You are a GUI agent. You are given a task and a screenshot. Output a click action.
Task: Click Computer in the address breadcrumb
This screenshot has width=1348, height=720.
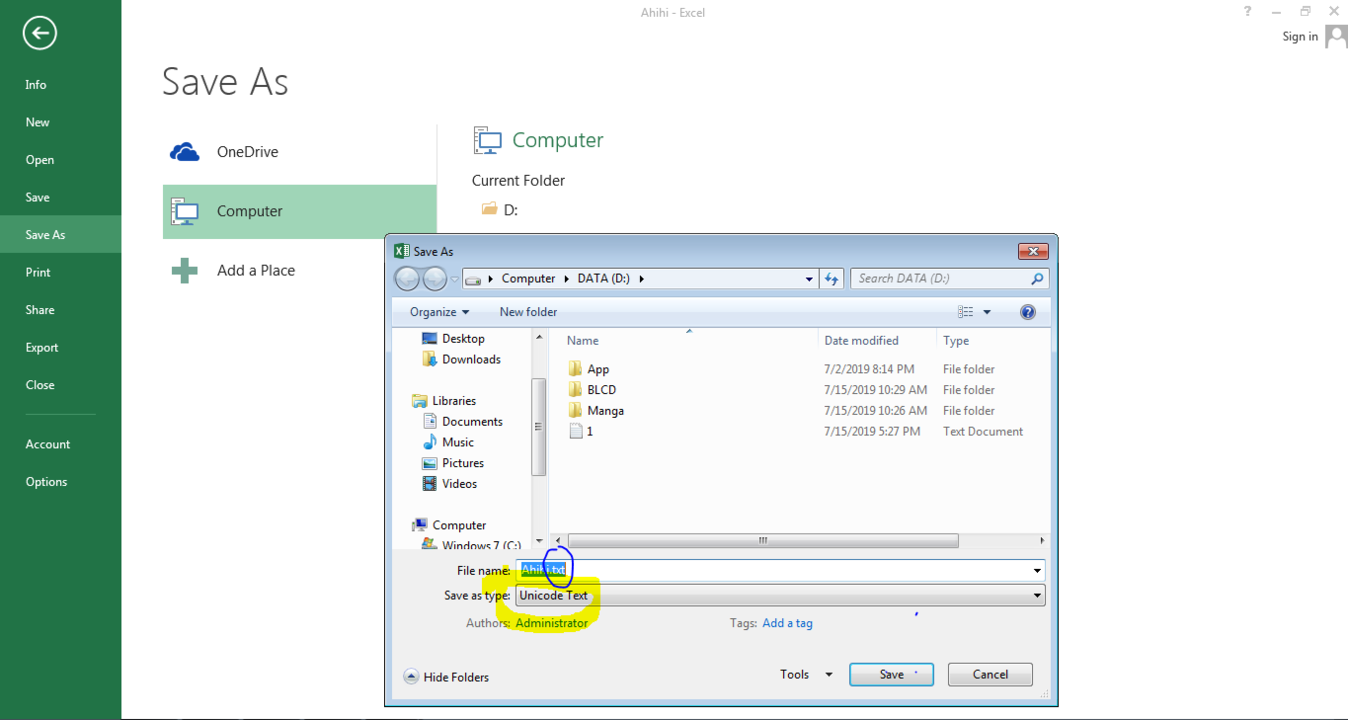(x=528, y=279)
